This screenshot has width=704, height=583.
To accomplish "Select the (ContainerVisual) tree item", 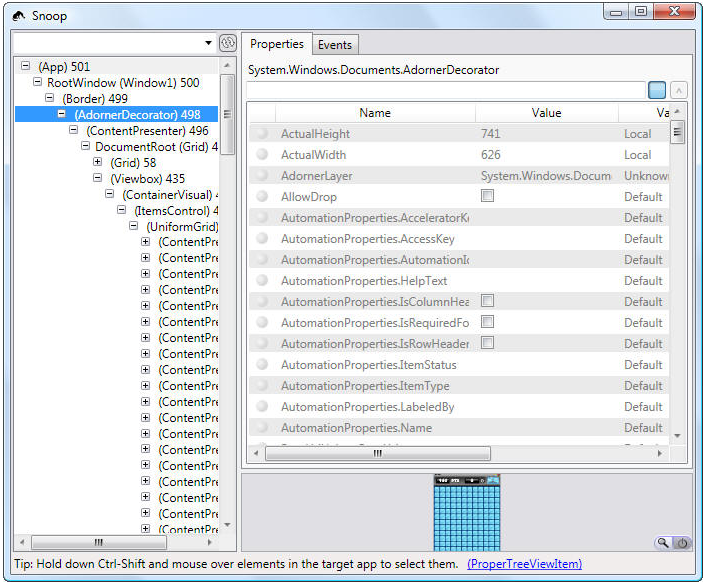I will [170, 194].
